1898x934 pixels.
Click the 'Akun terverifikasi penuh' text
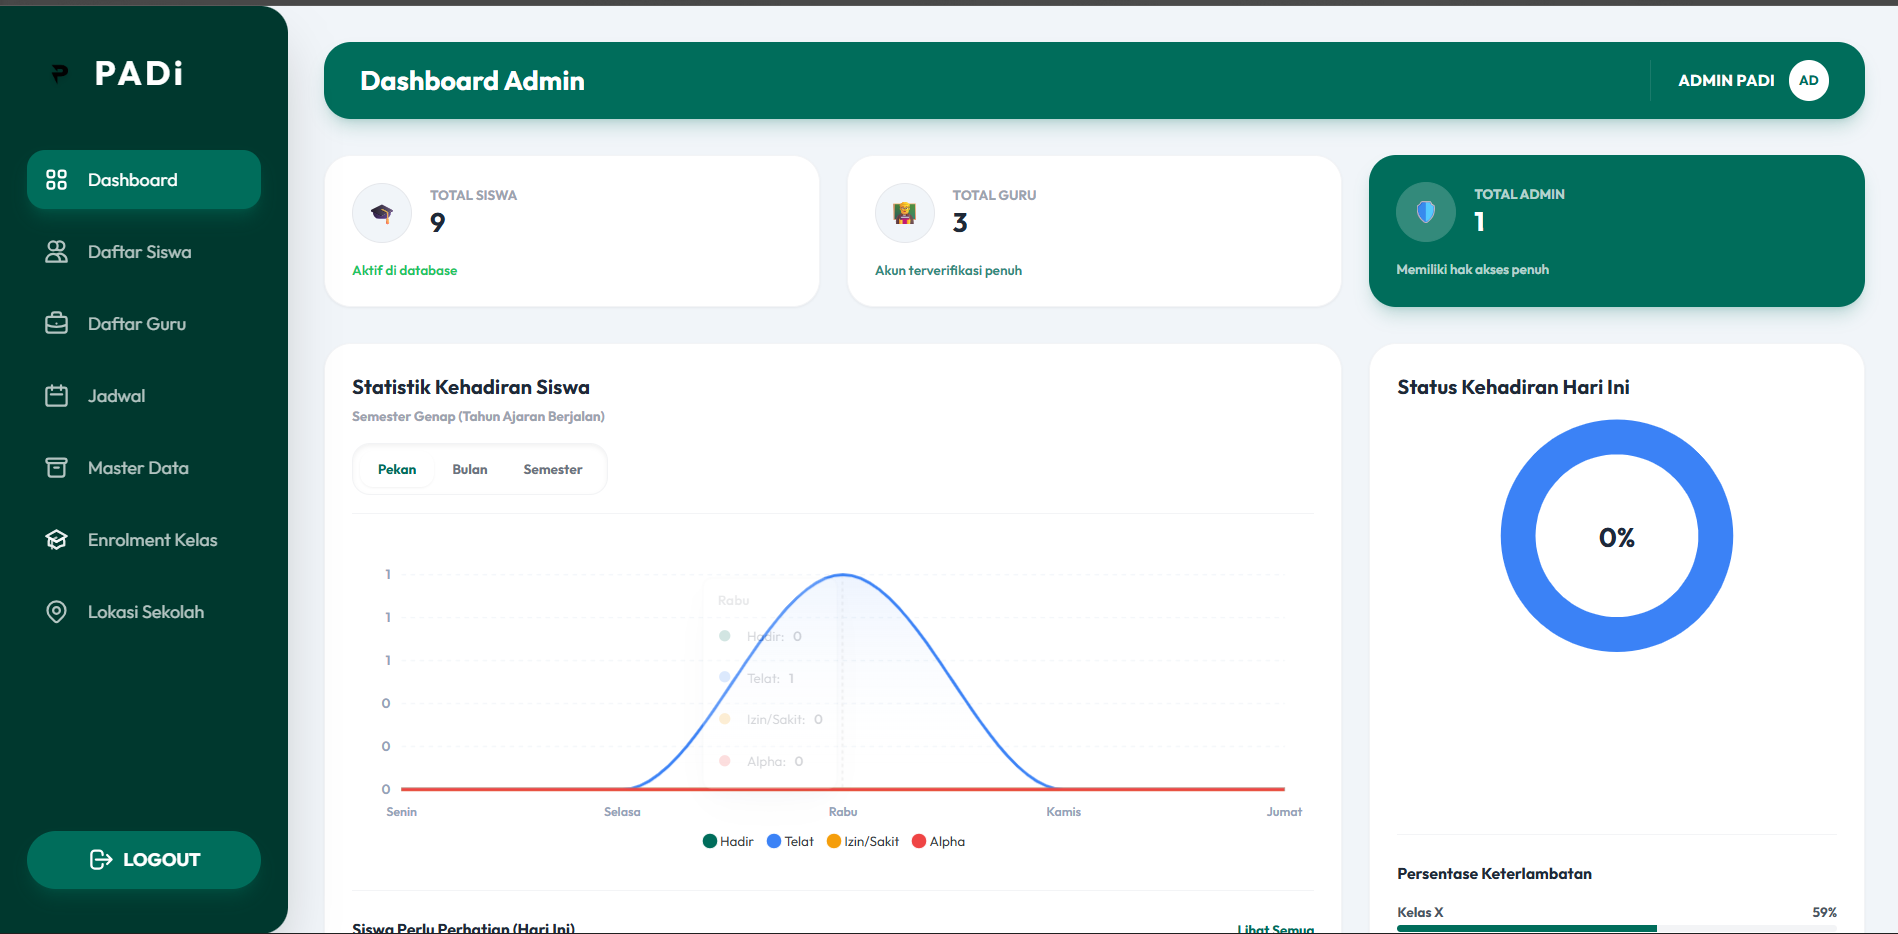(948, 271)
